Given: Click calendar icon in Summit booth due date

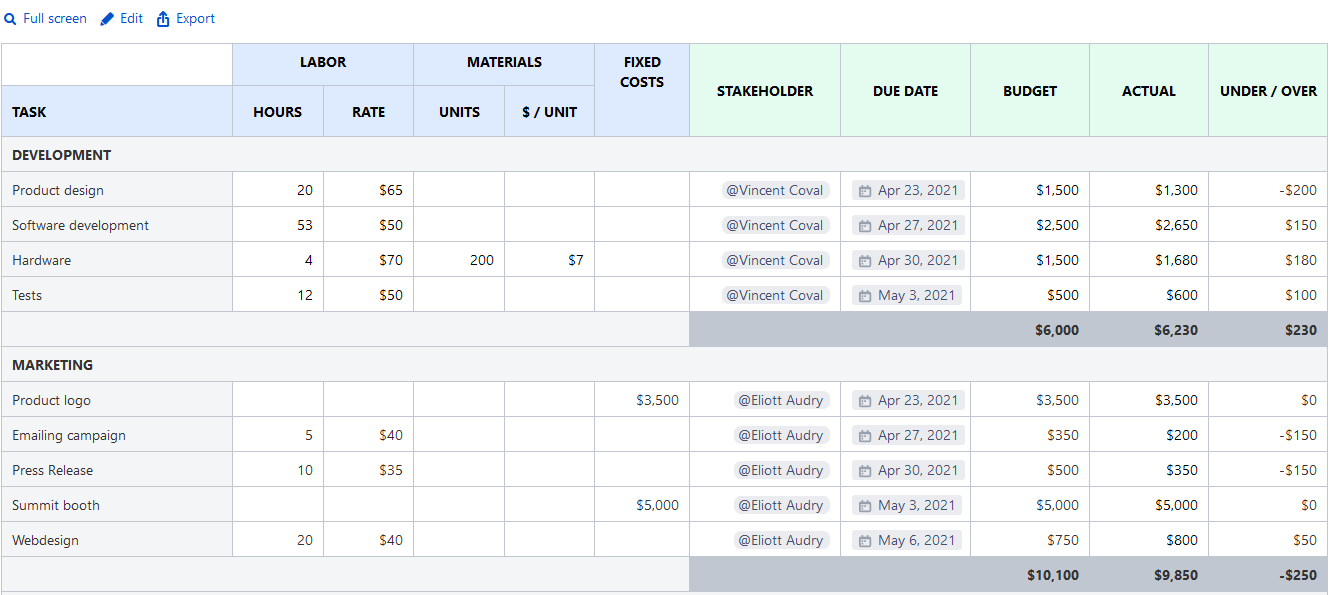Looking at the screenshot, I should 865,506.
